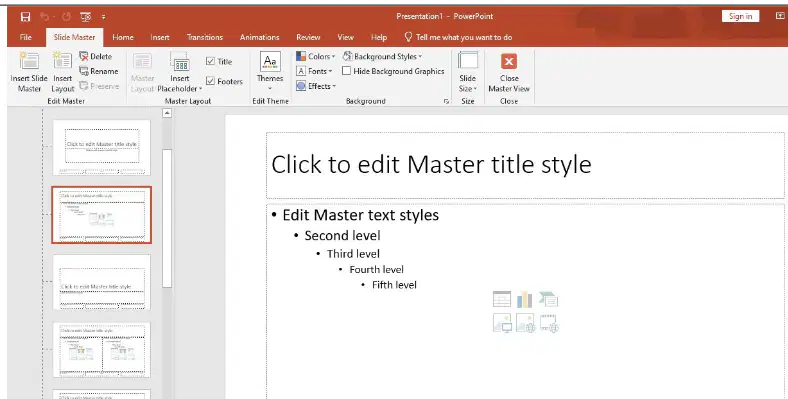Click the 'Fifth level' text
Image resolution: width=788 pixels, height=399 pixels.
(x=394, y=285)
